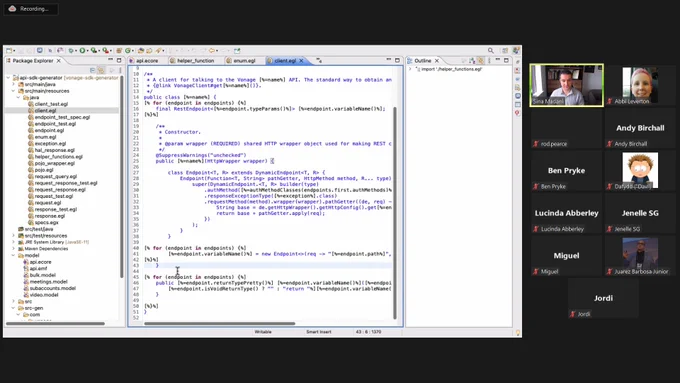Select Abbi Leverton participant tile

tap(640, 85)
